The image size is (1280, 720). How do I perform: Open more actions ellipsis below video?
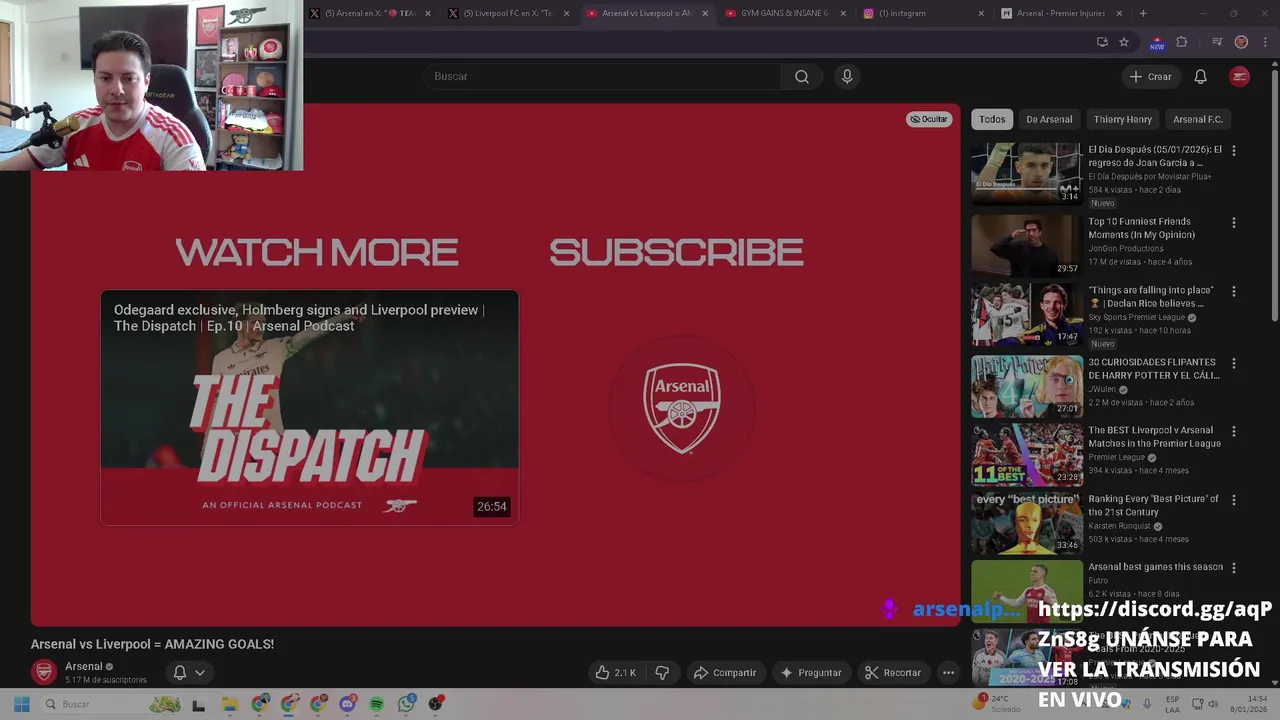948,673
